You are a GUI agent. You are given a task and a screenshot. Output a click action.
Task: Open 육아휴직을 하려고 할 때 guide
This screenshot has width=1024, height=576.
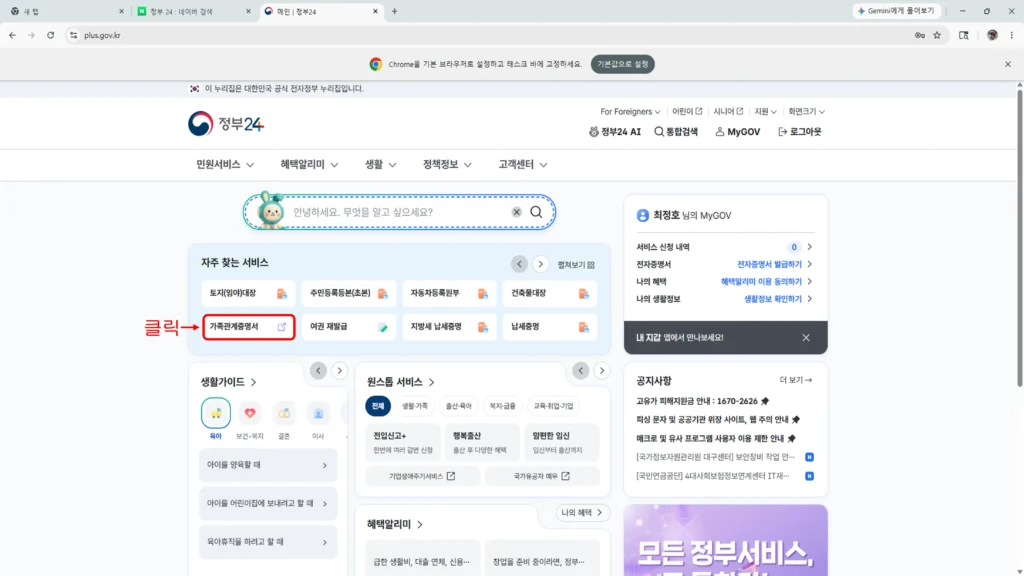point(268,542)
